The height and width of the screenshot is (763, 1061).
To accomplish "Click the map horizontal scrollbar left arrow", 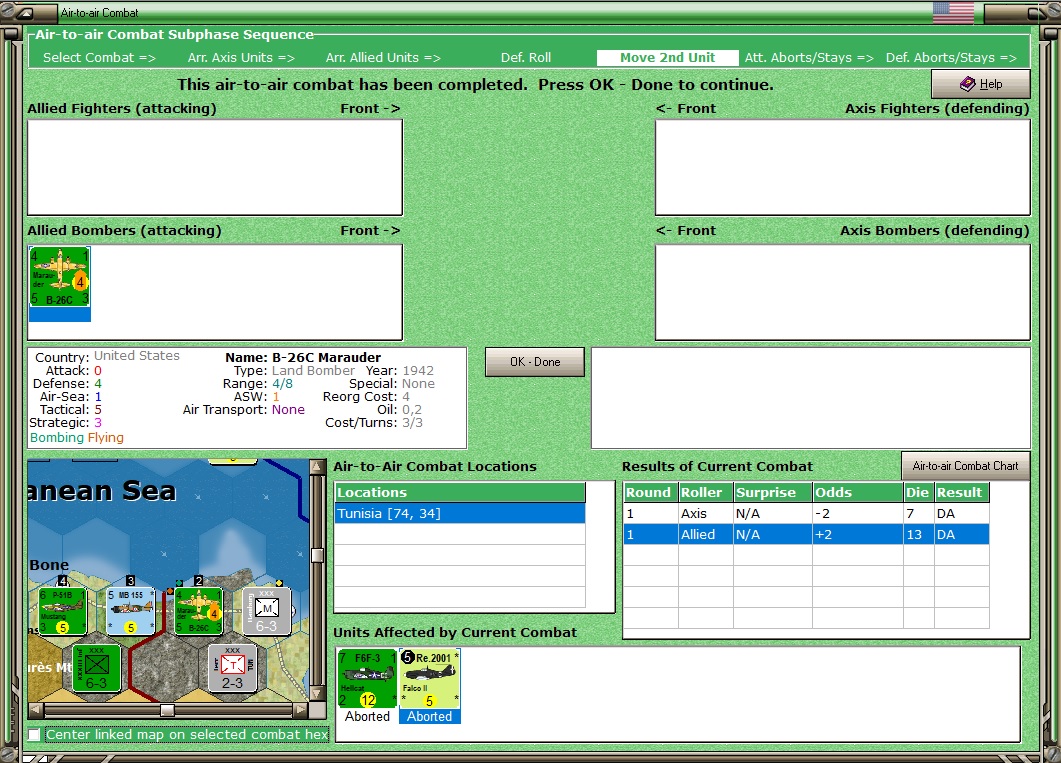I will tap(37, 710).
